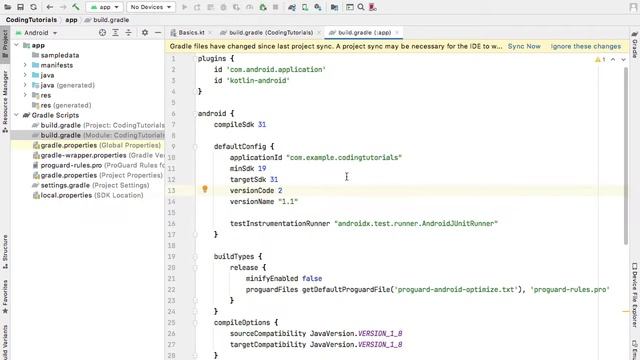640x360 pixels.
Task: Click the versionName "1.1" value in editor
Action: (x=288, y=202)
